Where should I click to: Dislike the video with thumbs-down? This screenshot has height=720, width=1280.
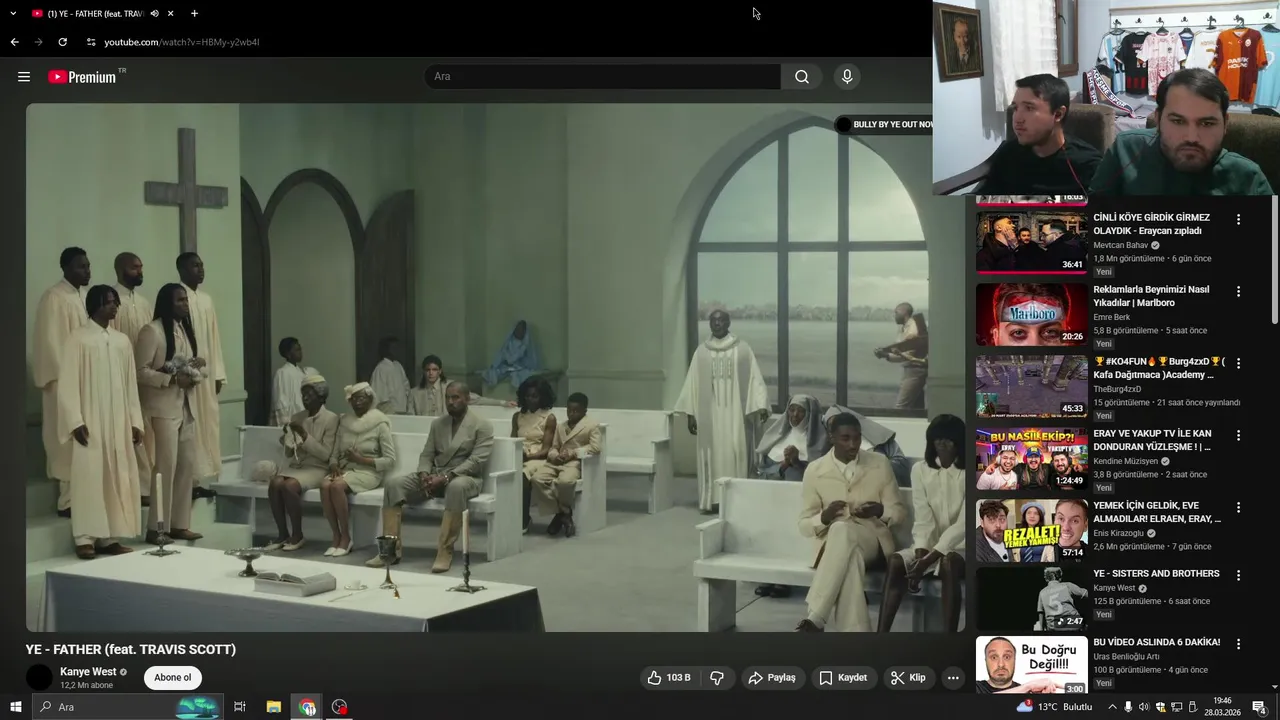point(717,678)
